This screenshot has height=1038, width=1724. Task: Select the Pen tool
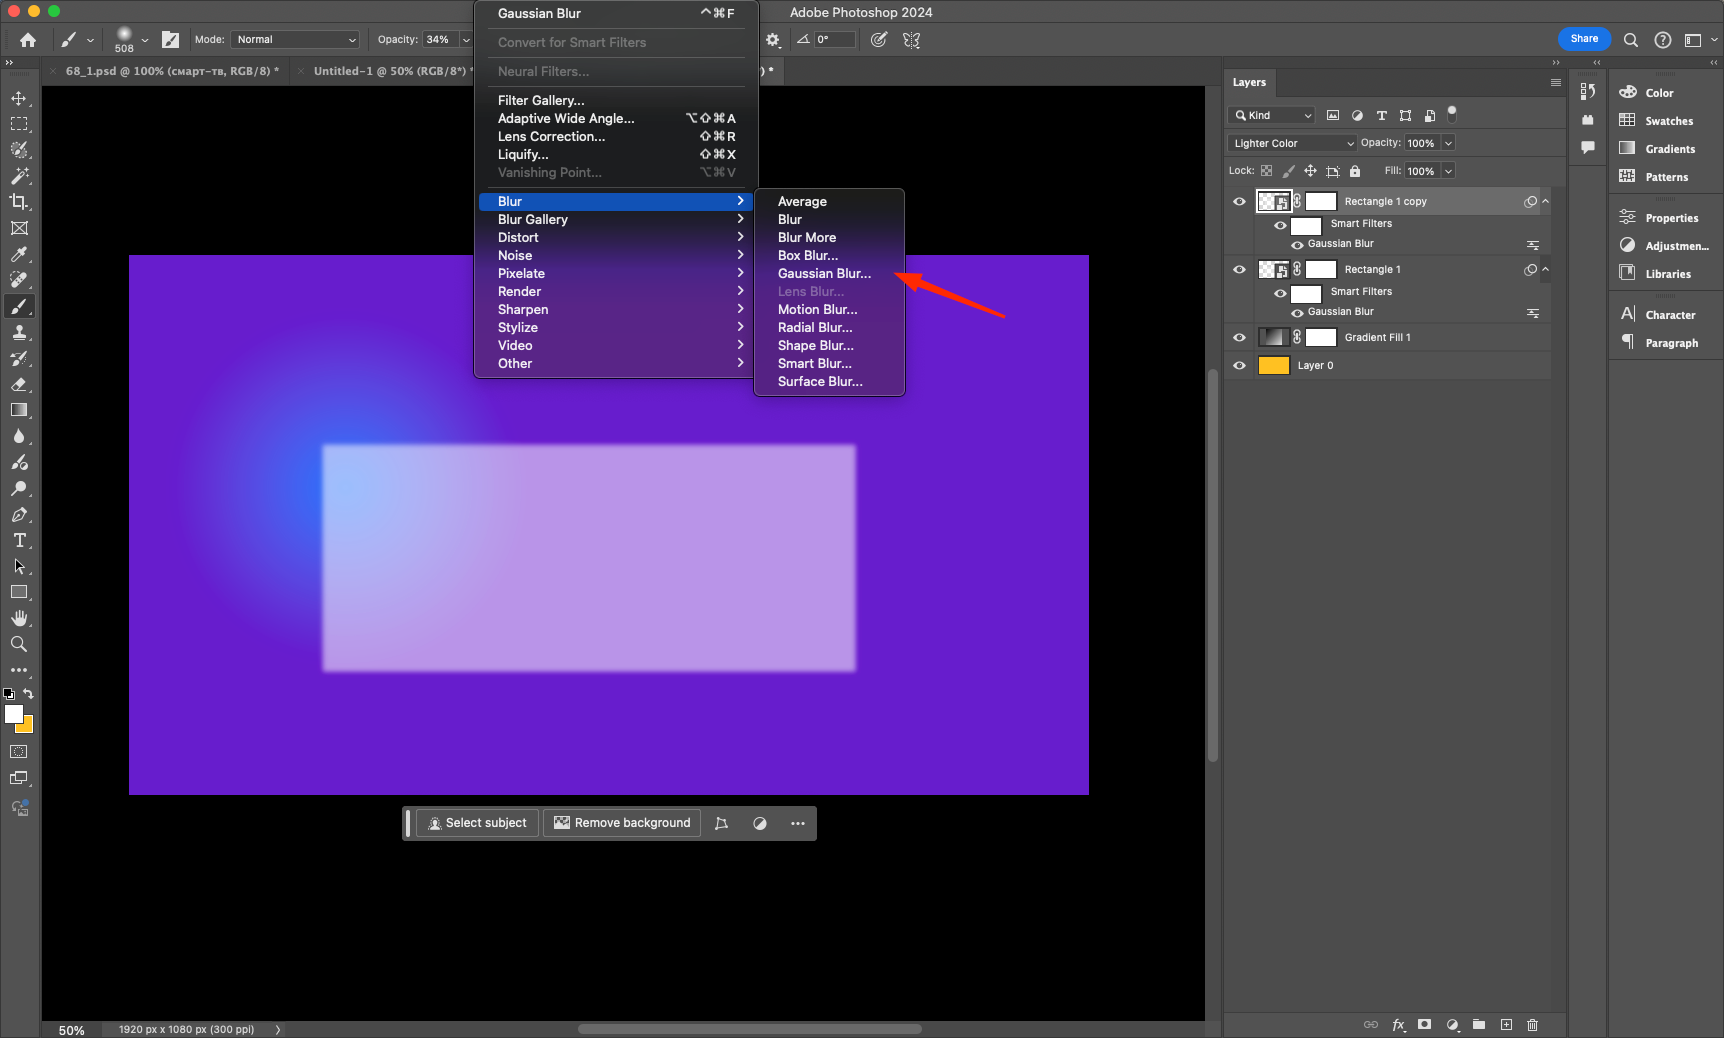19,514
